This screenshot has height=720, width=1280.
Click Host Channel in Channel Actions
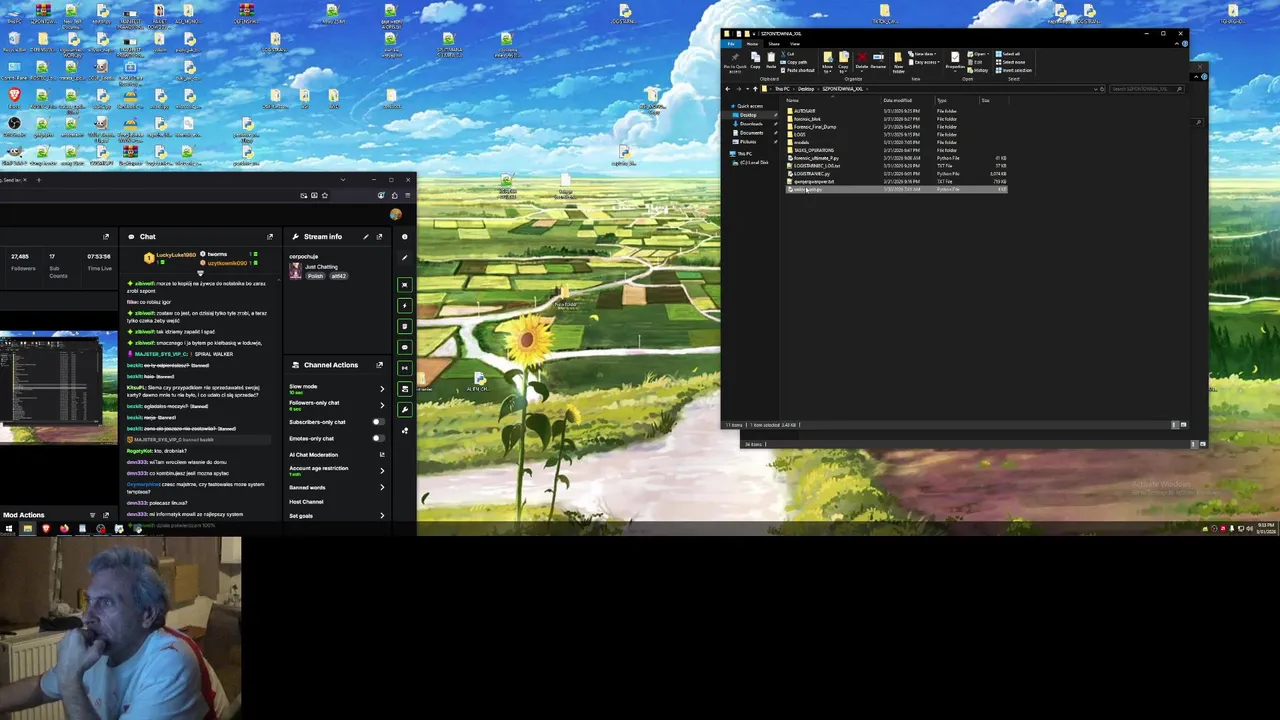[x=306, y=502]
